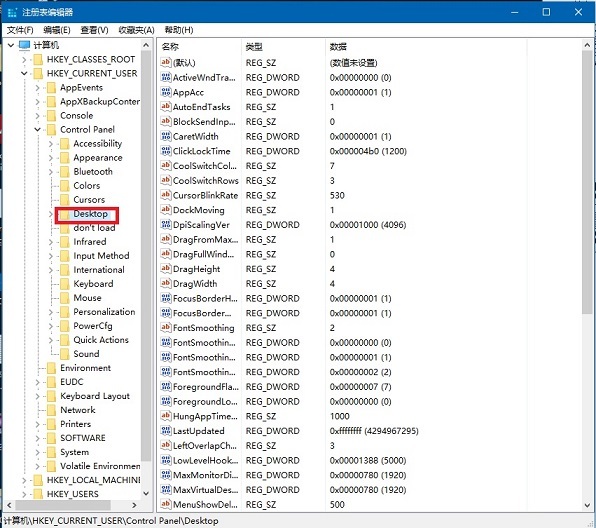The image size is (596, 528).
Task: Click the Network key folder icon
Action: click(x=51, y=410)
